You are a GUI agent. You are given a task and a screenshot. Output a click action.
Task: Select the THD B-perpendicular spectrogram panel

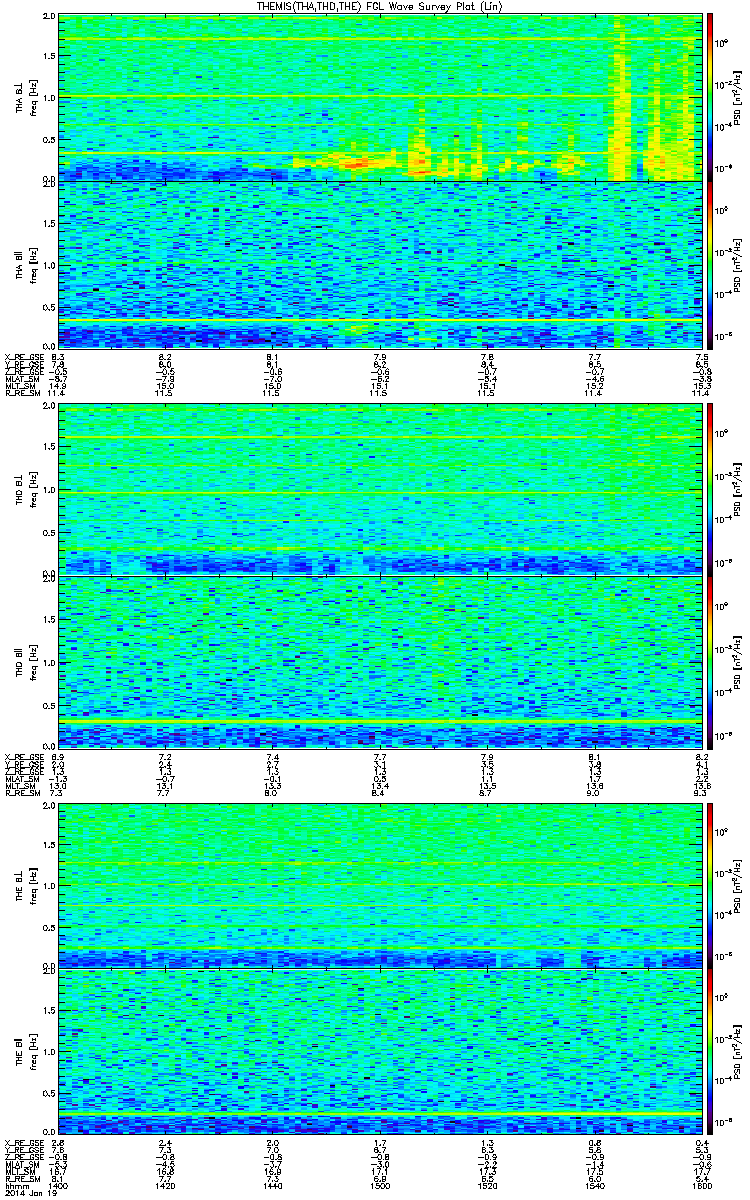coord(379,490)
